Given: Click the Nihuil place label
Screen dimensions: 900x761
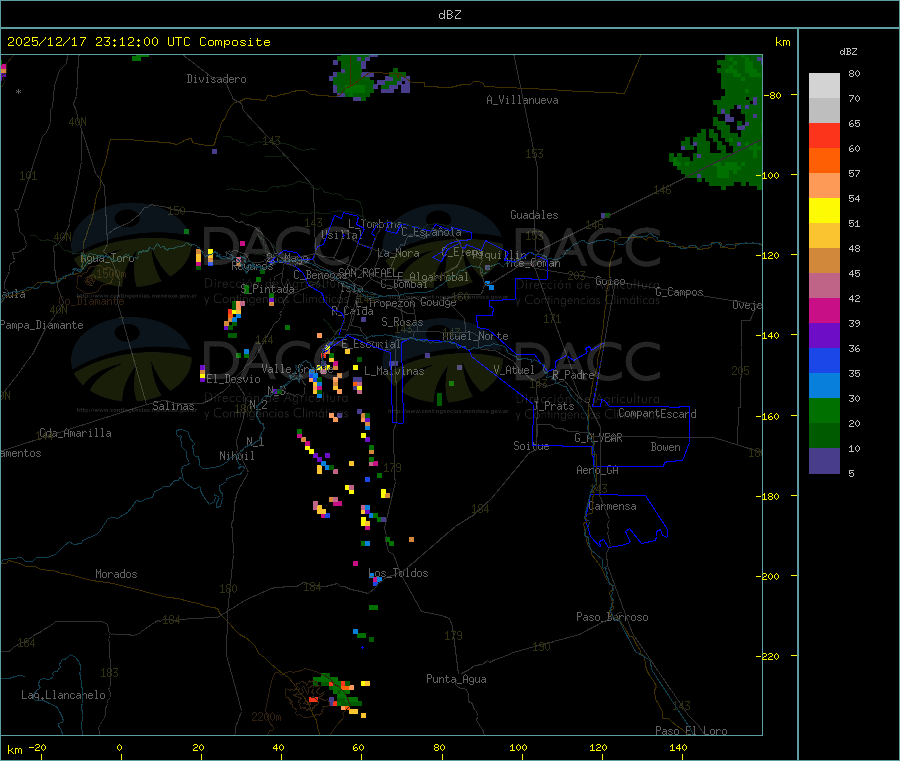Looking at the screenshot, I should 236,456.
